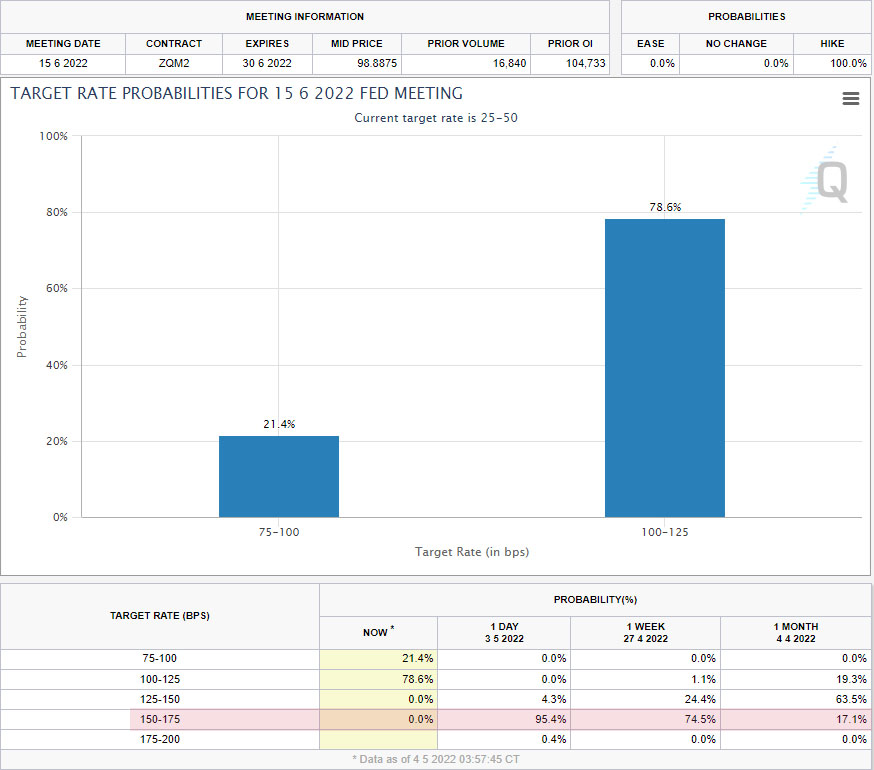Click the 74.5% value in 1 WEEK column
This screenshot has height=770, width=874.
[x=700, y=719]
